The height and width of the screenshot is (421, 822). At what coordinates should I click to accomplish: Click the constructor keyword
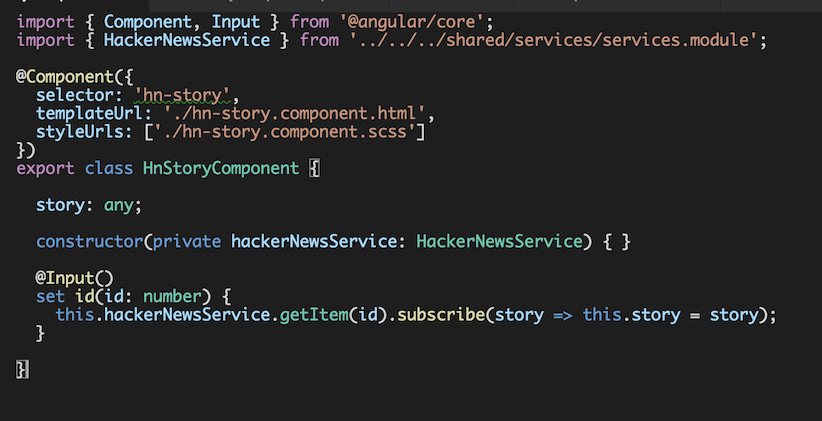(x=89, y=242)
